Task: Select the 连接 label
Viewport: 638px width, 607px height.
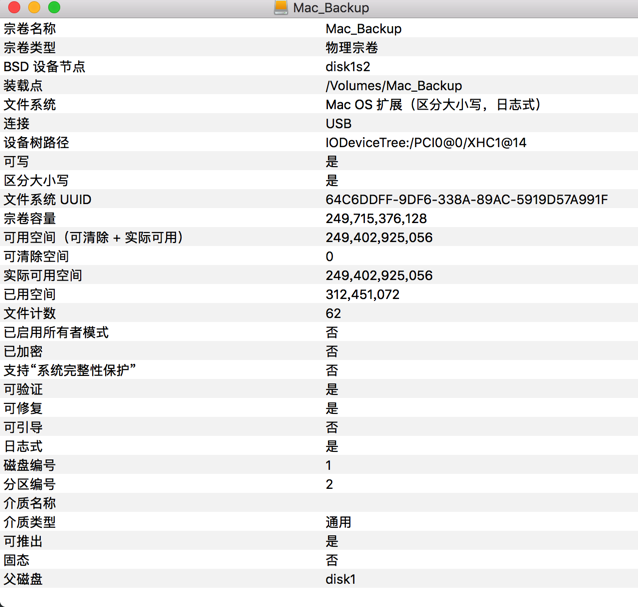Action: [x=17, y=124]
